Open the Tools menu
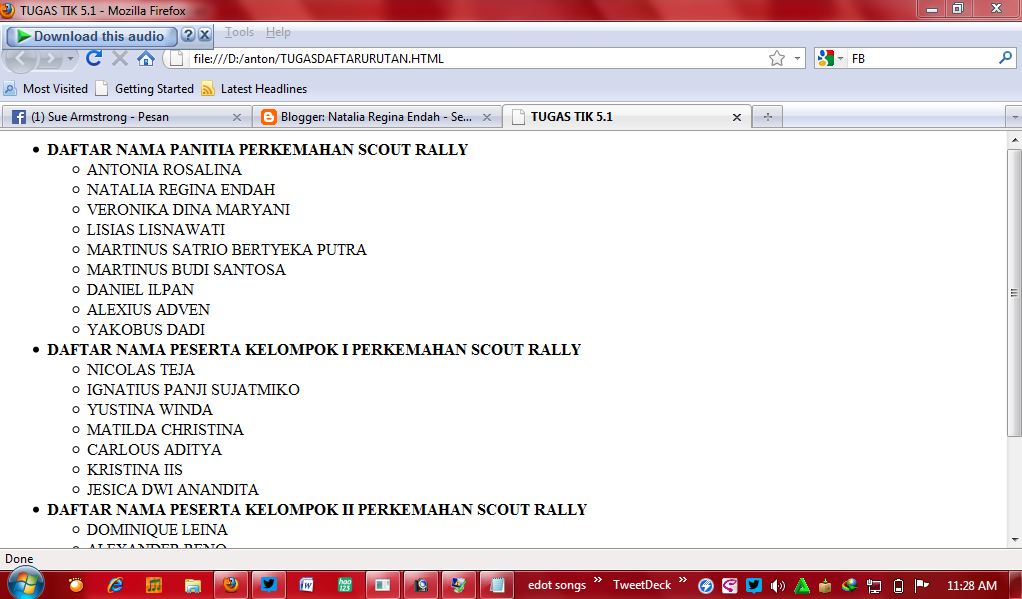 [239, 32]
